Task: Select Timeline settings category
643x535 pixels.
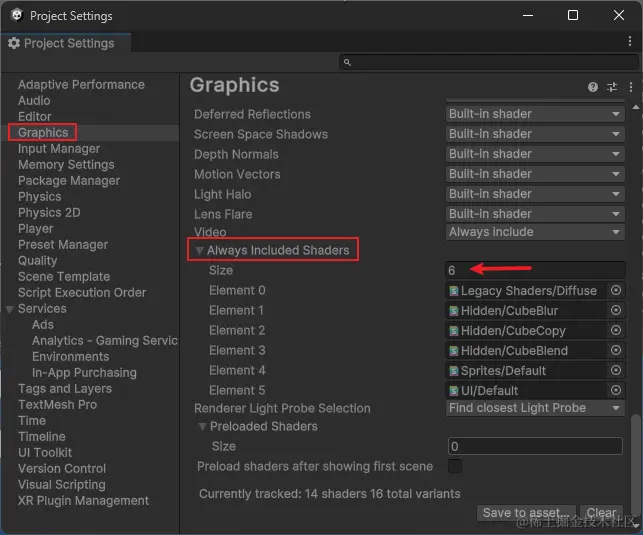Action: coord(42,437)
